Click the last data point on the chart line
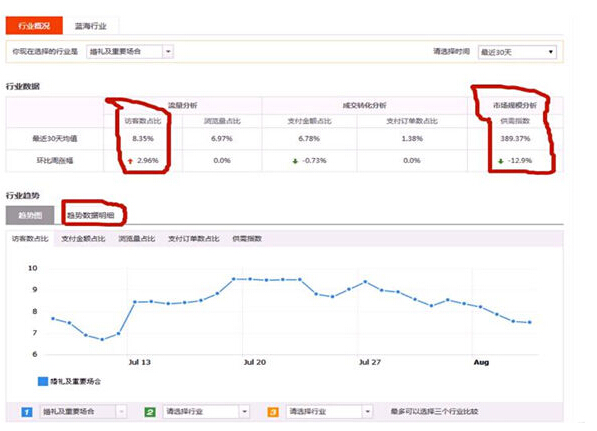This screenshot has width=597, height=431. point(530,322)
